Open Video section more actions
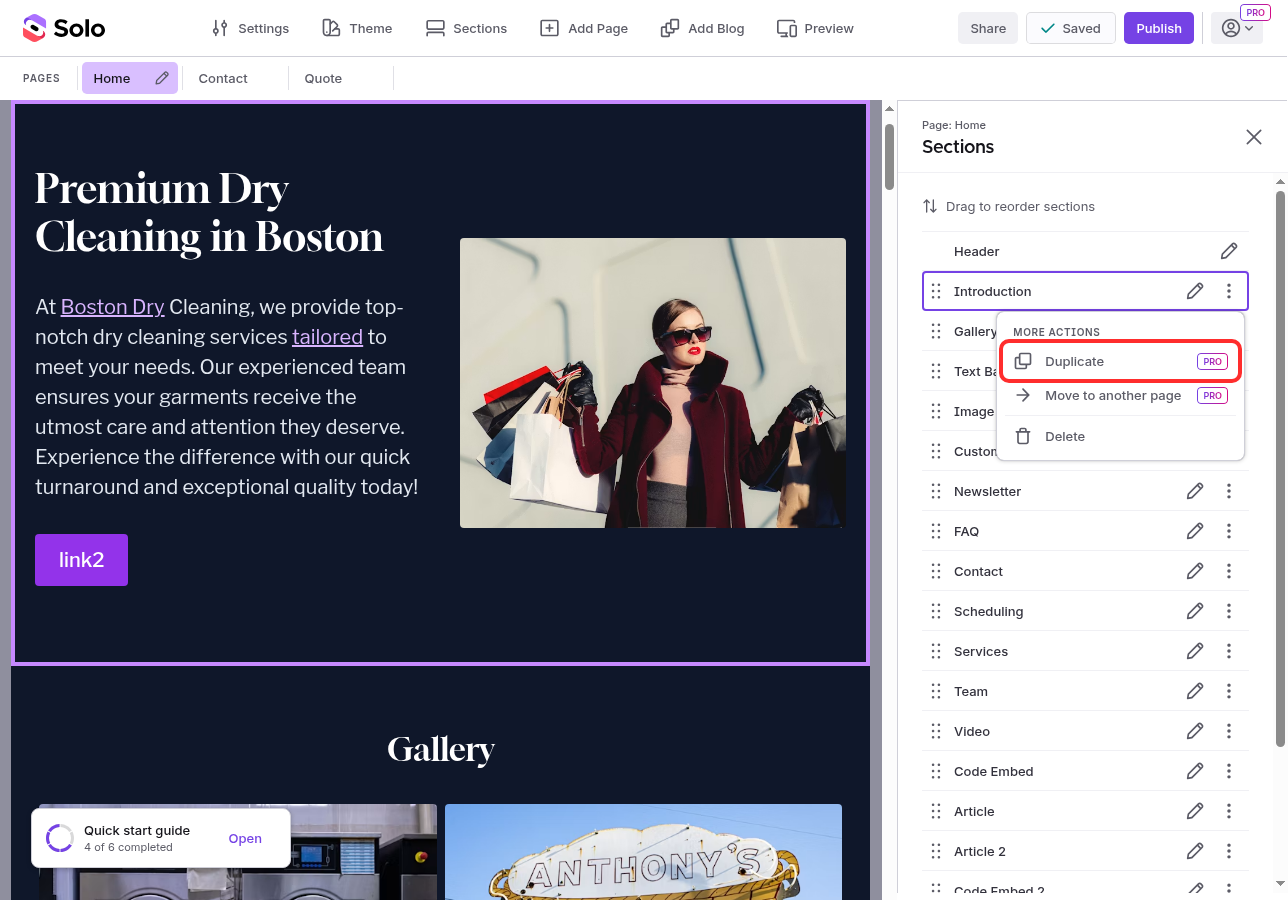Screen dimensions: 1288x900 1229,731
